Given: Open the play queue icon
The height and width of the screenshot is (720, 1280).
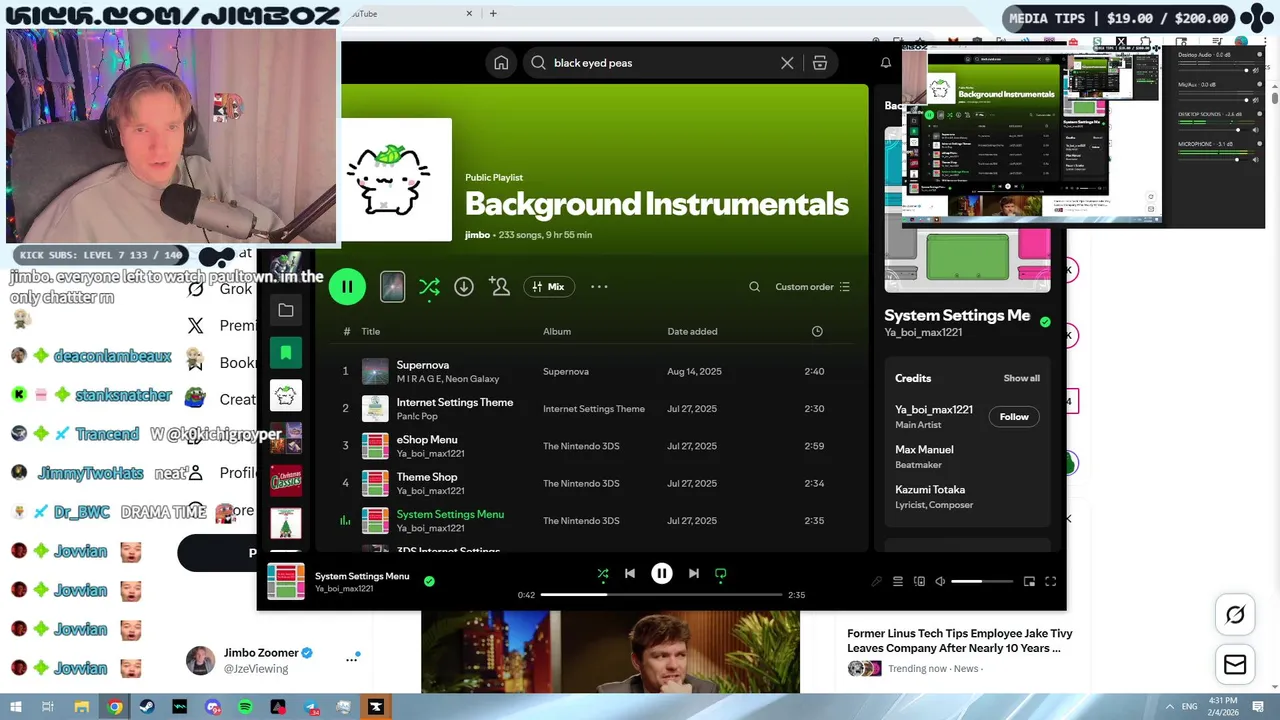Looking at the screenshot, I should click(898, 581).
